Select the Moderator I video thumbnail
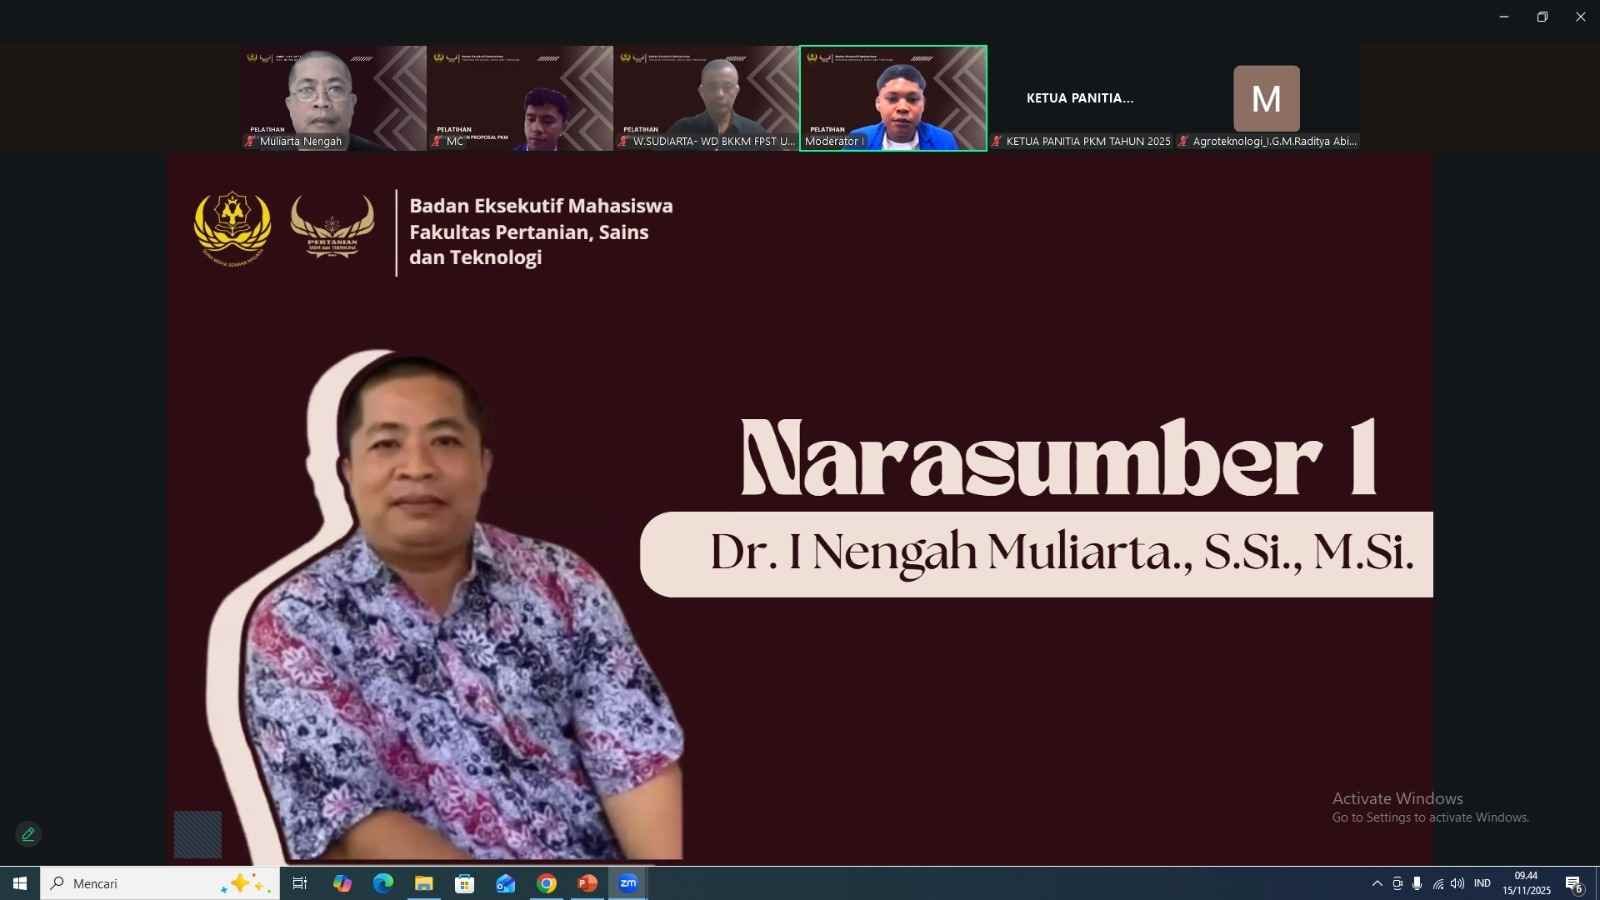 pos(893,98)
